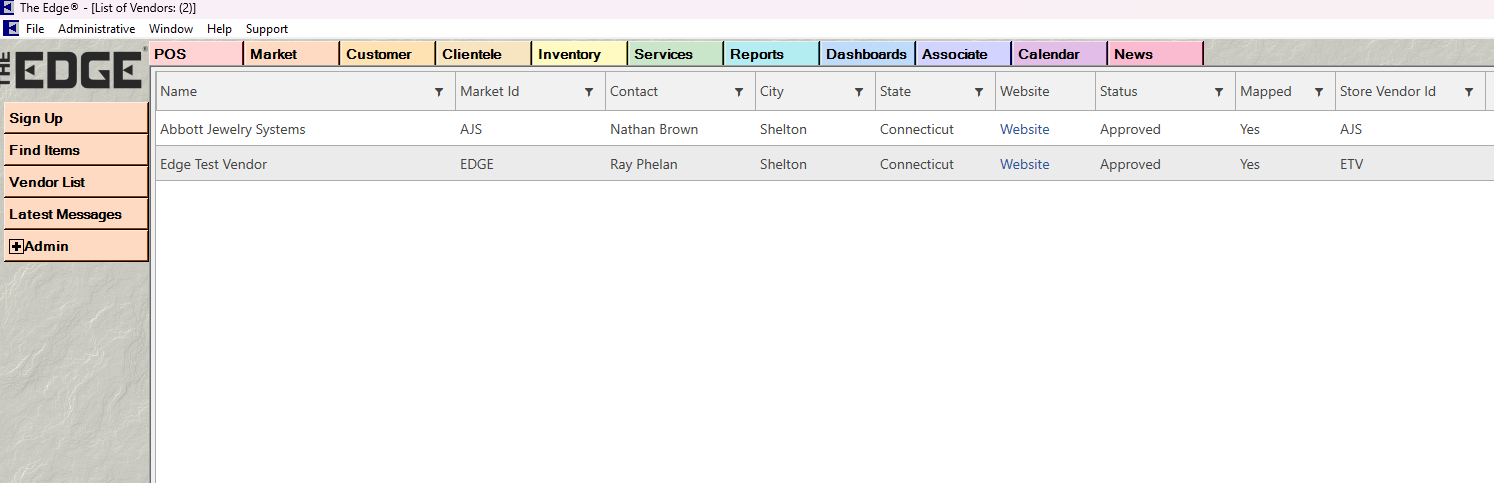This screenshot has width=1494, height=483.
Task: Click the Mapped column filter icon
Action: tap(1319, 92)
